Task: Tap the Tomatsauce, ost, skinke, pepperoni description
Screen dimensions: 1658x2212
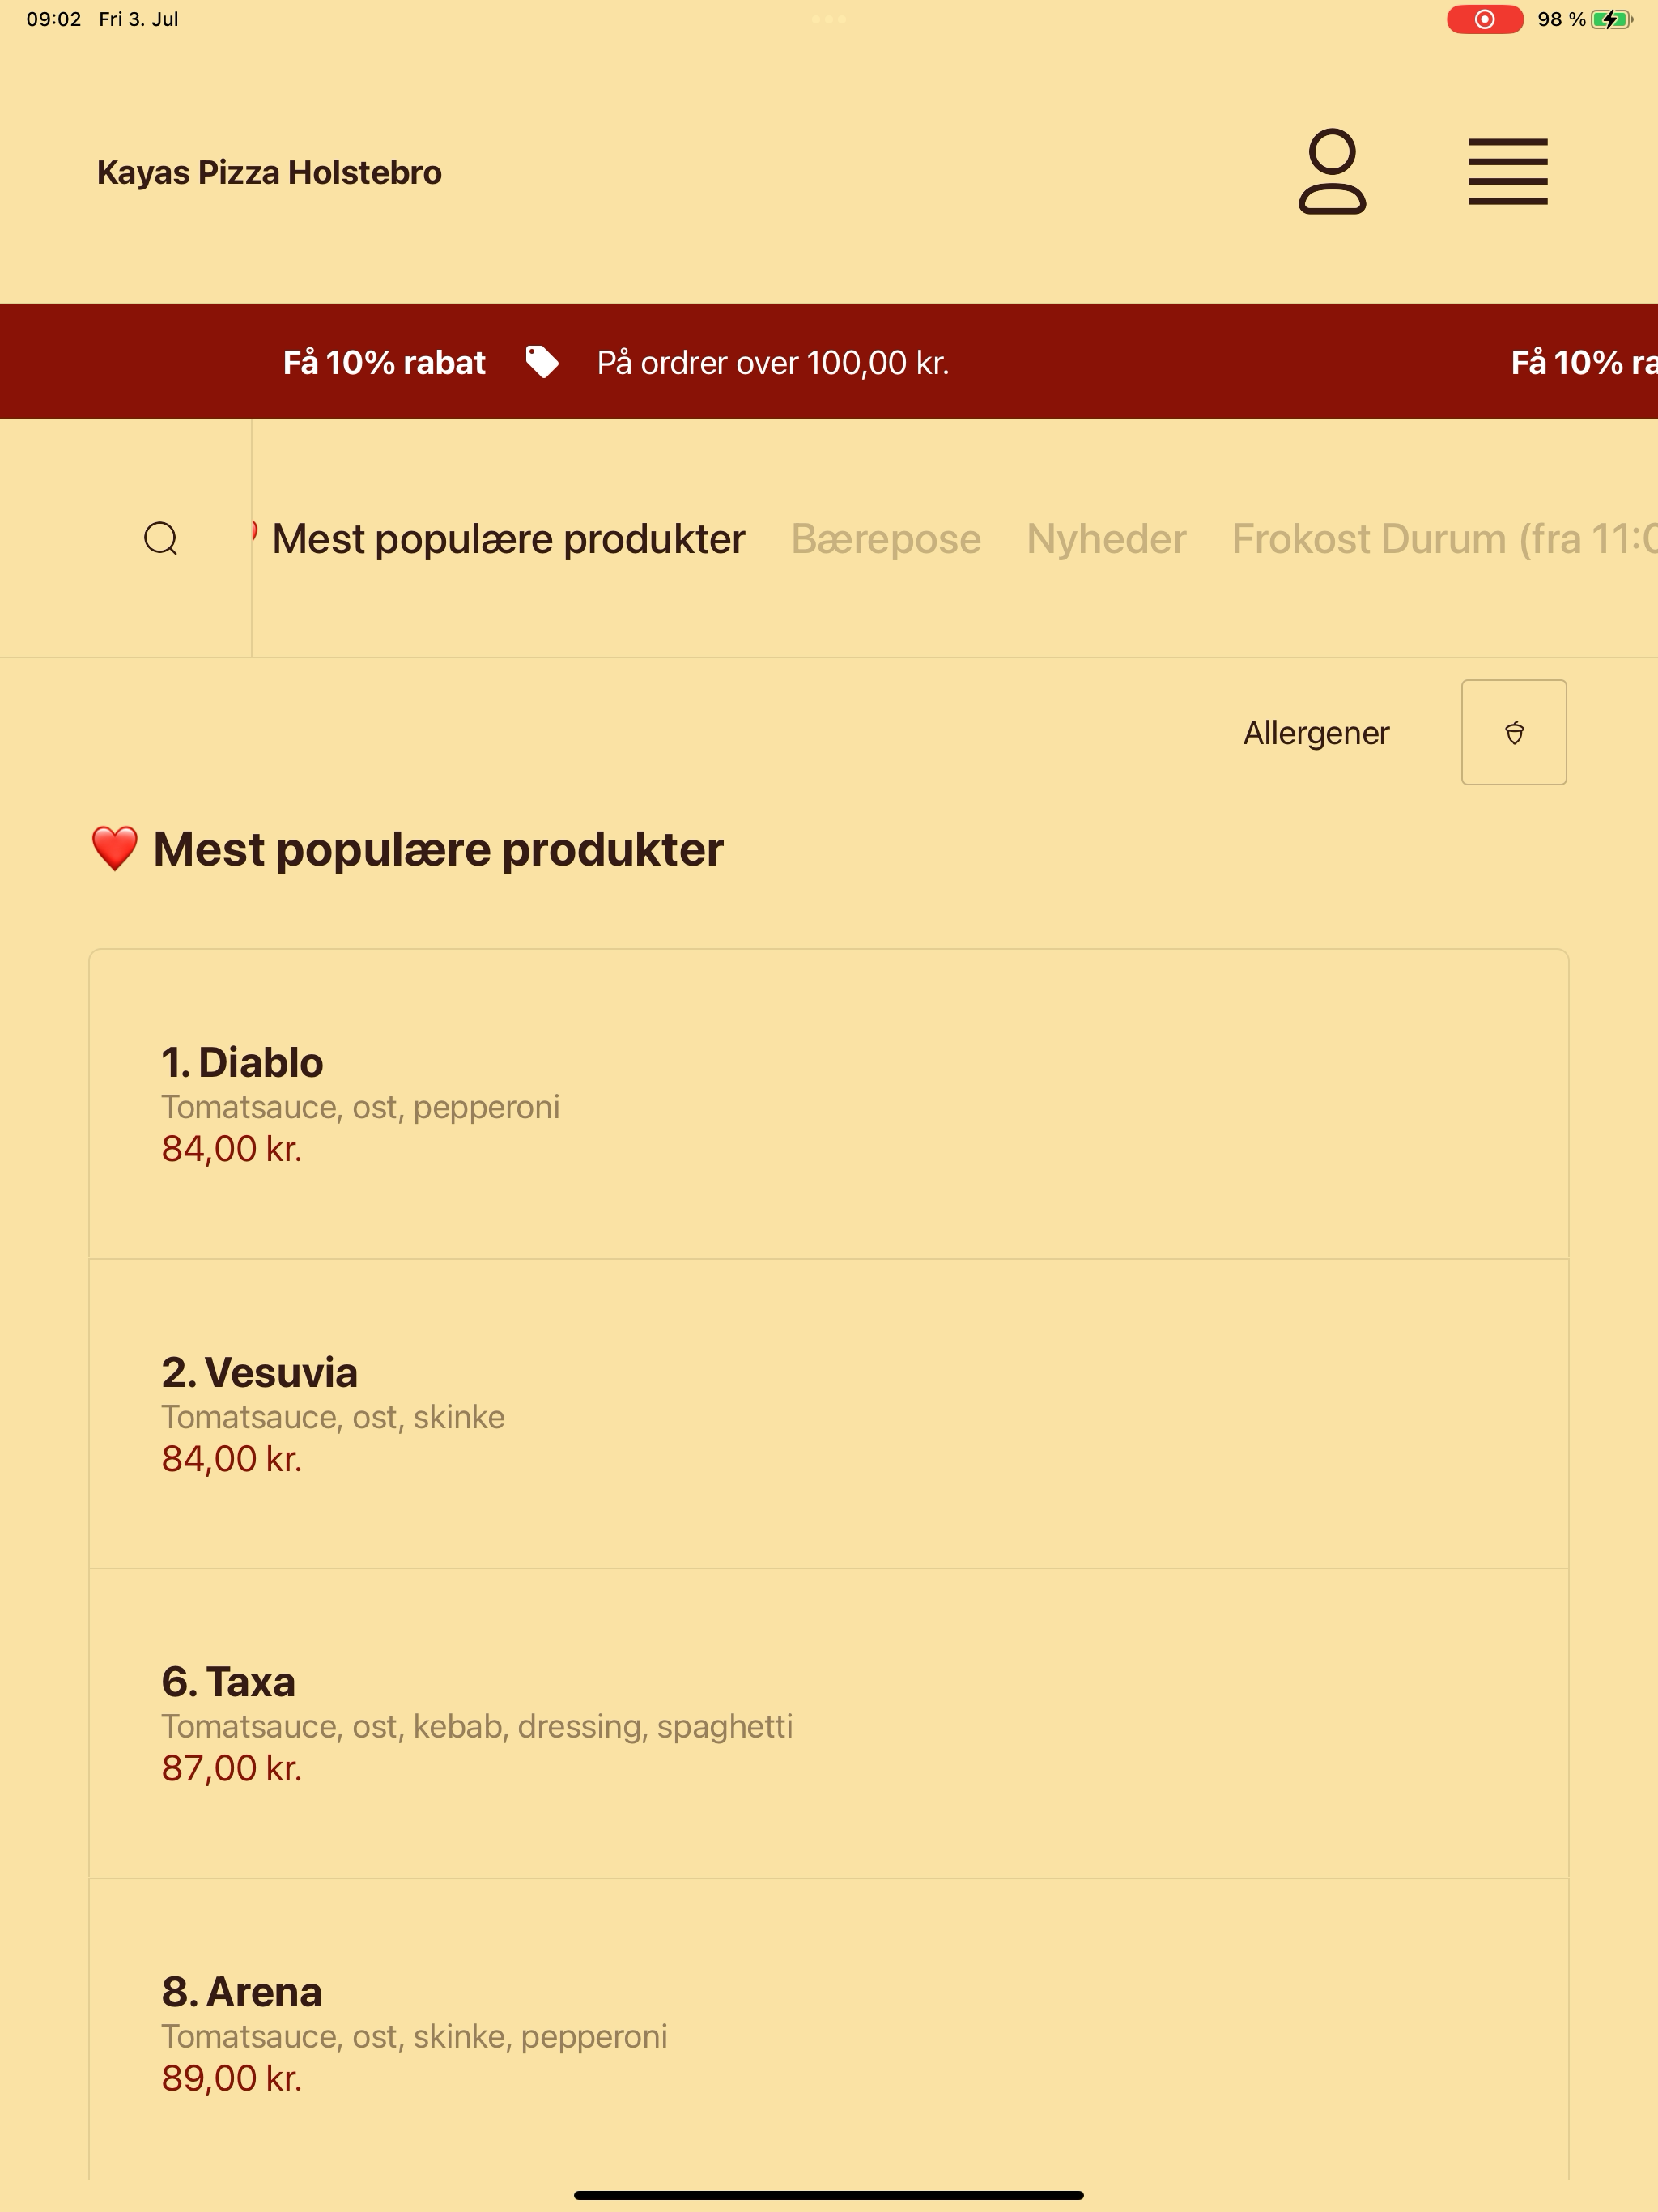Action: tap(415, 2037)
